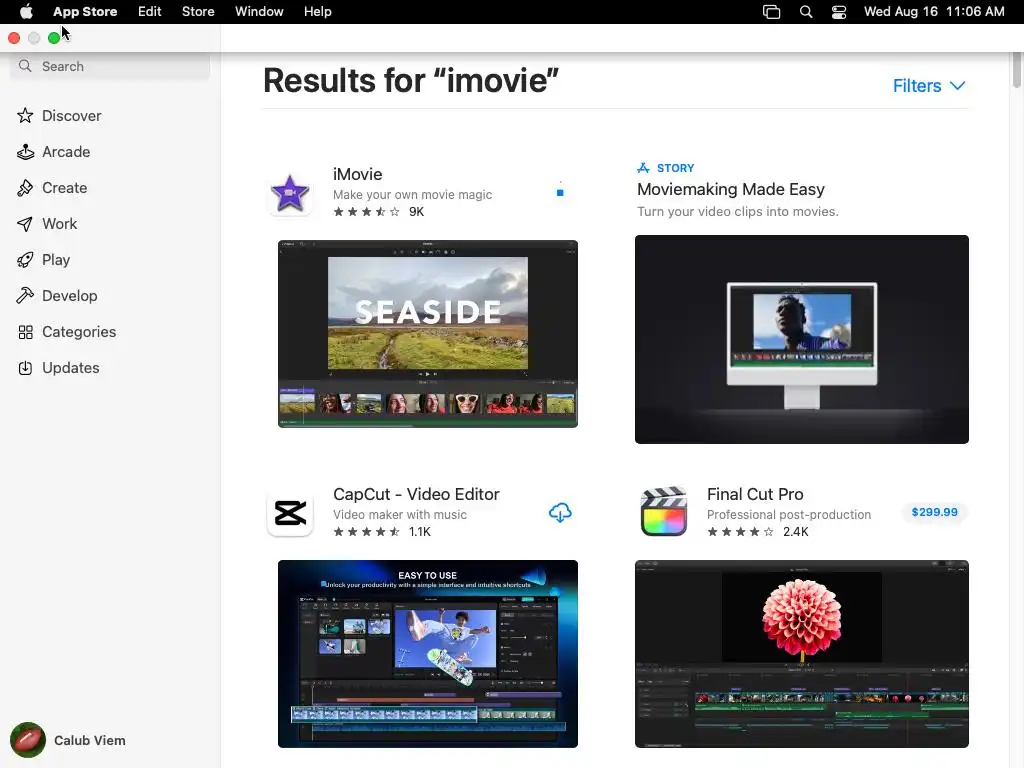Go to Develop section label
Screen dimensions: 1024x768
[x=69, y=296]
